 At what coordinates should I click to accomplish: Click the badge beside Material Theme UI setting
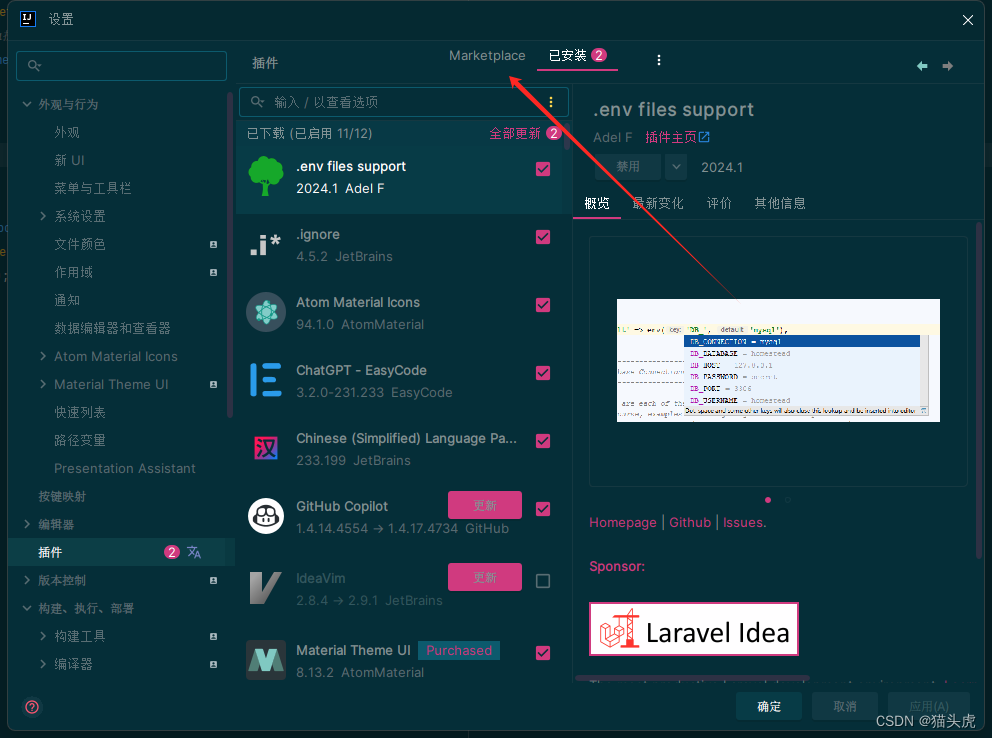pyautogui.click(x=213, y=384)
